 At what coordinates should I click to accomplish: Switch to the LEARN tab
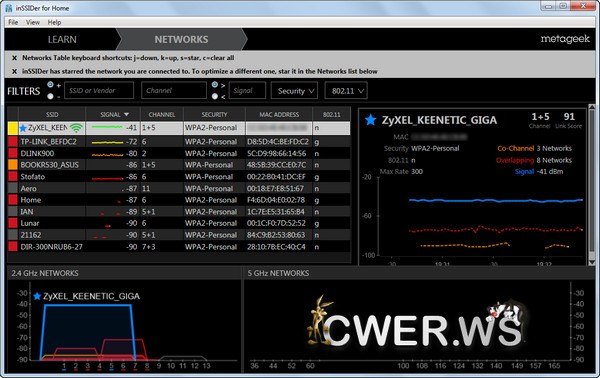point(62,39)
